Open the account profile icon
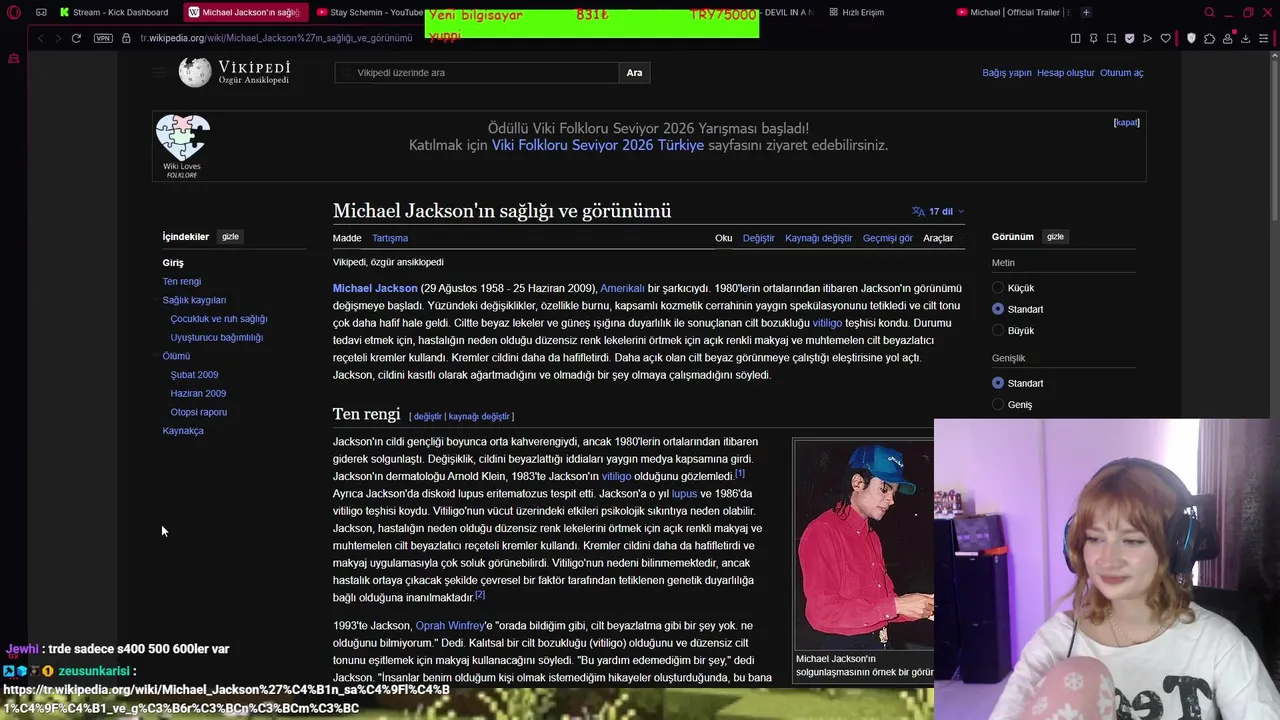Viewport: 1280px width, 720px height. (x=1227, y=38)
